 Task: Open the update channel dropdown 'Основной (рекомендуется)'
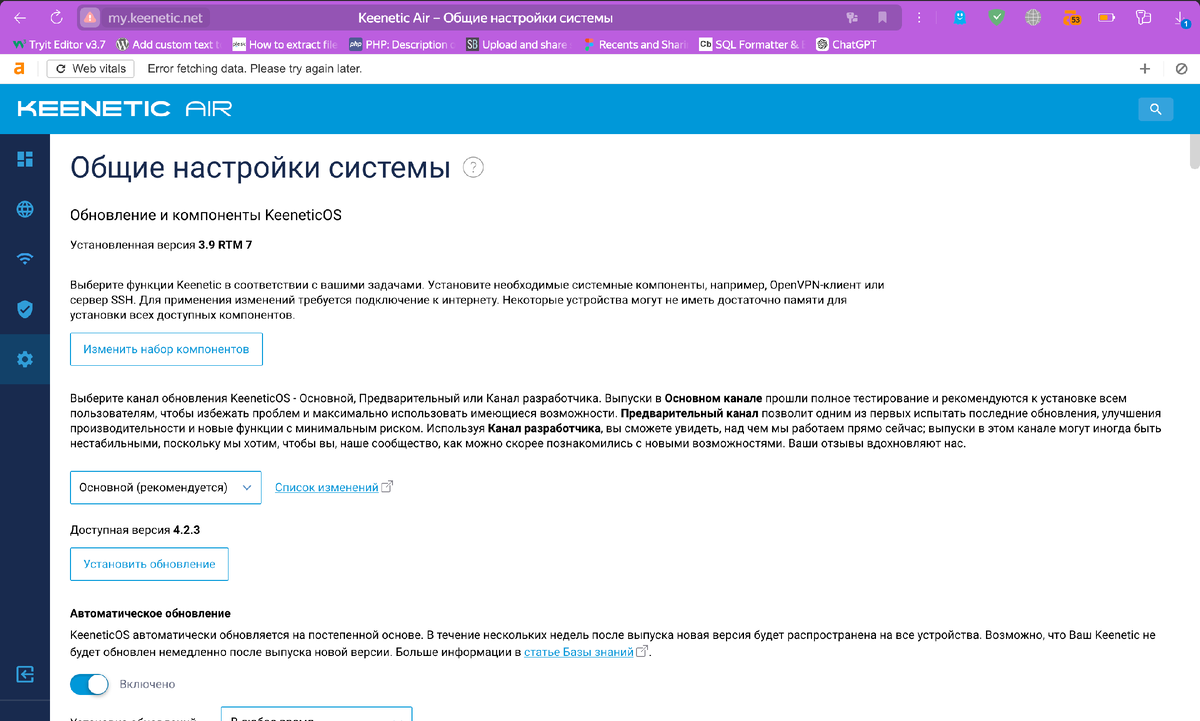[166, 487]
